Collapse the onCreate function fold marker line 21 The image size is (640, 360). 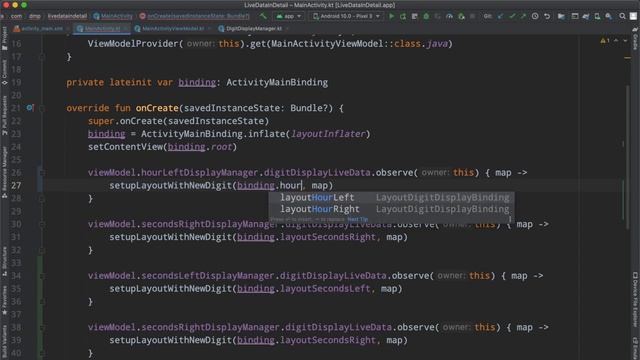click(42, 108)
